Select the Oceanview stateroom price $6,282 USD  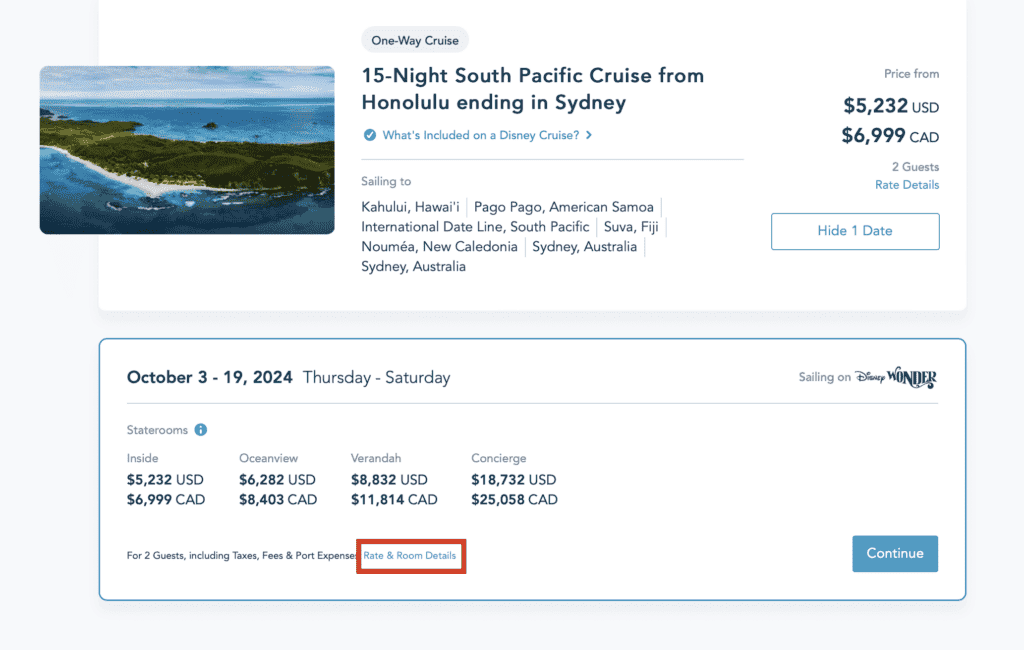pyautogui.click(x=277, y=479)
